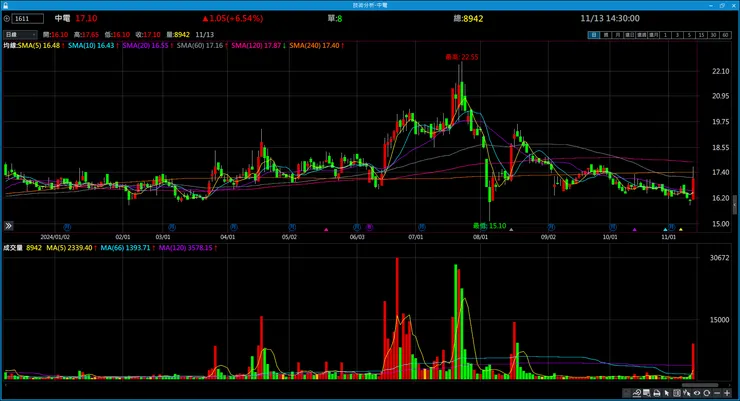Click the 最高:22.55 high price annotation
The height and width of the screenshot is (401, 740).
tap(462, 57)
